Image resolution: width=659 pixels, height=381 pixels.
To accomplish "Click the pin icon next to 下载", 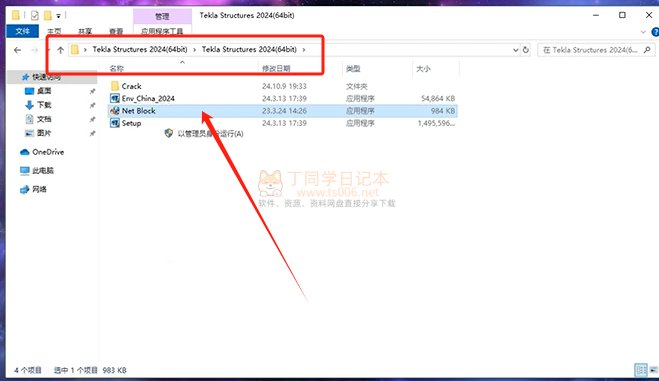I will click(x=92, y=105).
